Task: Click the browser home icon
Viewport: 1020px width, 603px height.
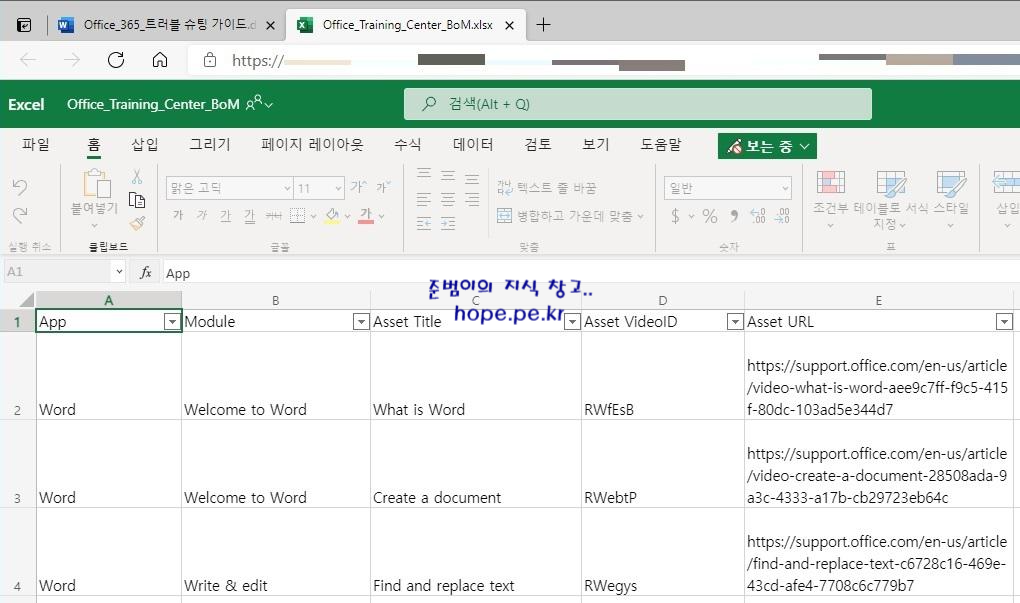Action: (160, 60)
